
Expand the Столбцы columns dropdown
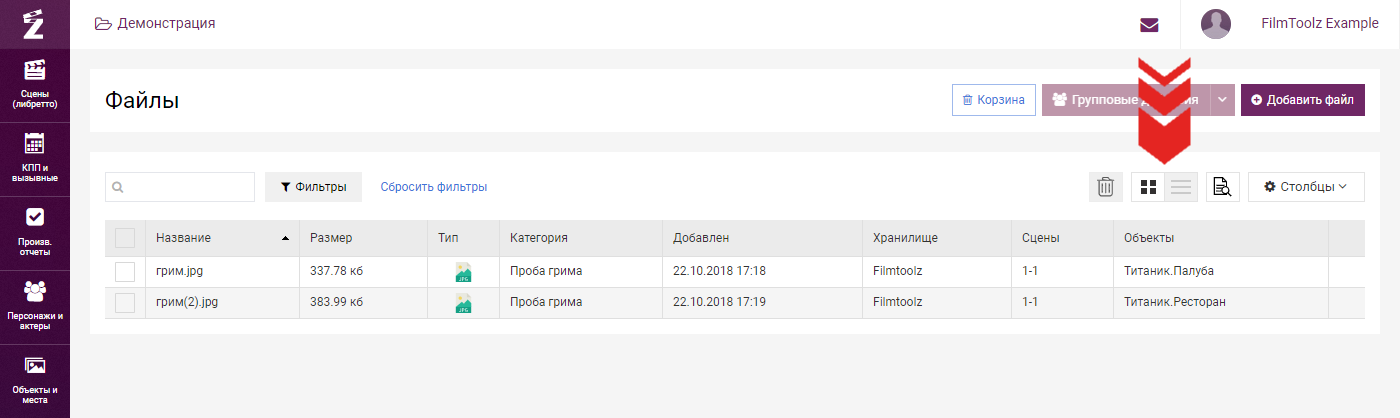click(1306, 187)
